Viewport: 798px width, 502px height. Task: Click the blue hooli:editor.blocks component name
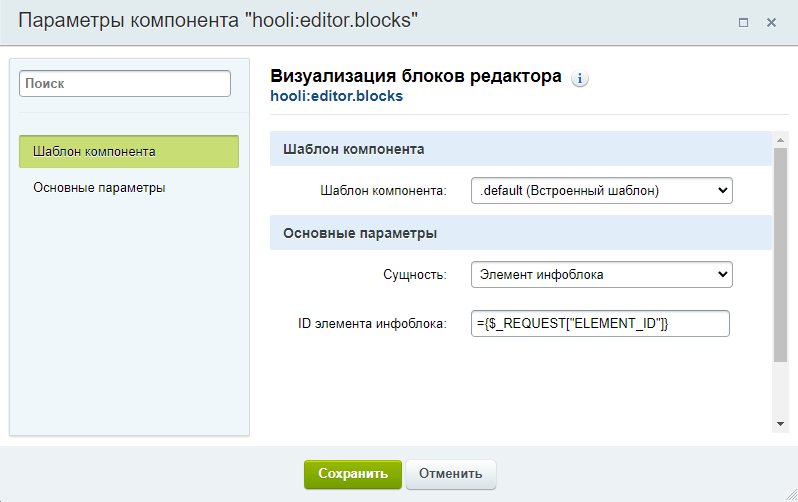coord(336,97)
